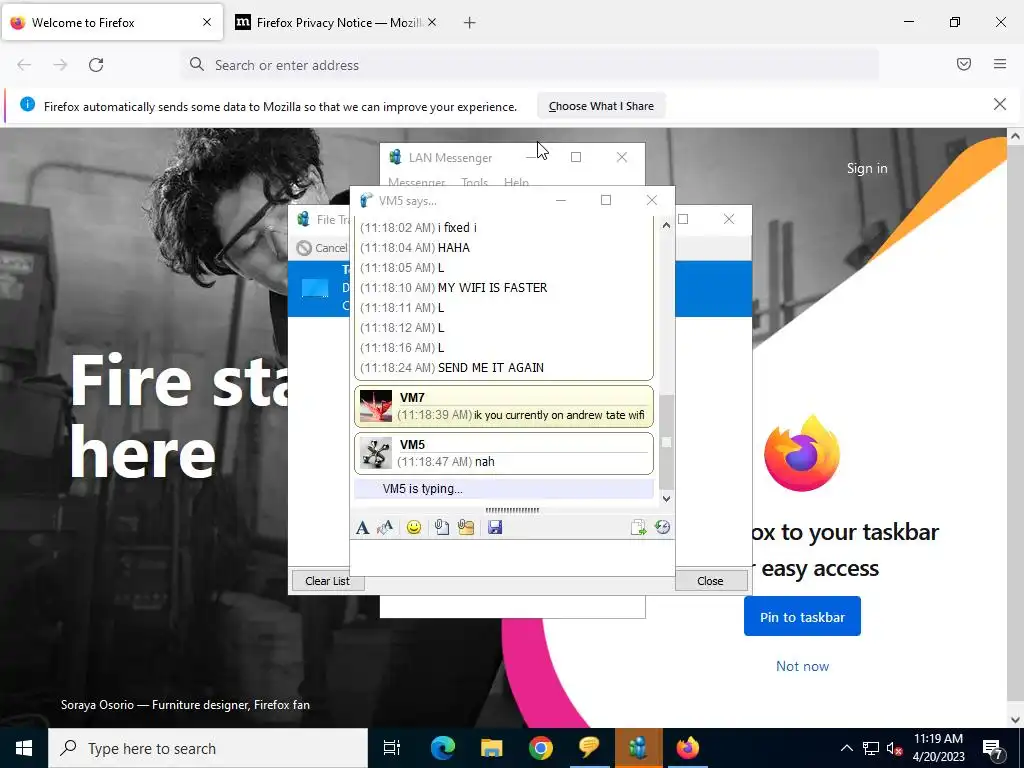Click the message 'MY WIFI IS FASTER'
The image size is (1024, 768).
point(492,287)
